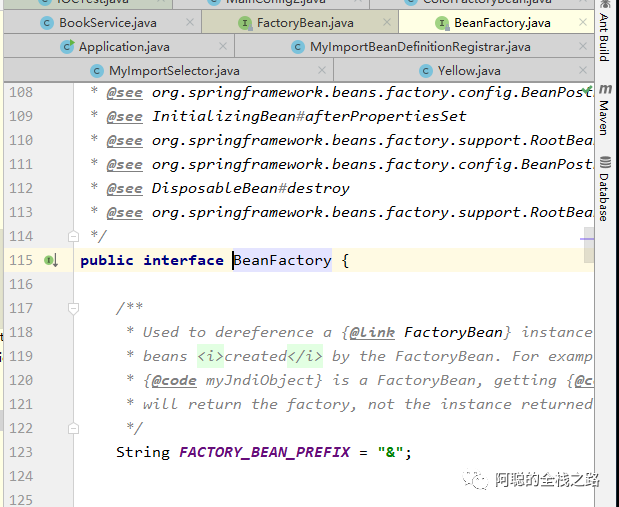Click the FactoryBean.java interface icon
This screenshot has height=507, width=619.
point(245,23)
